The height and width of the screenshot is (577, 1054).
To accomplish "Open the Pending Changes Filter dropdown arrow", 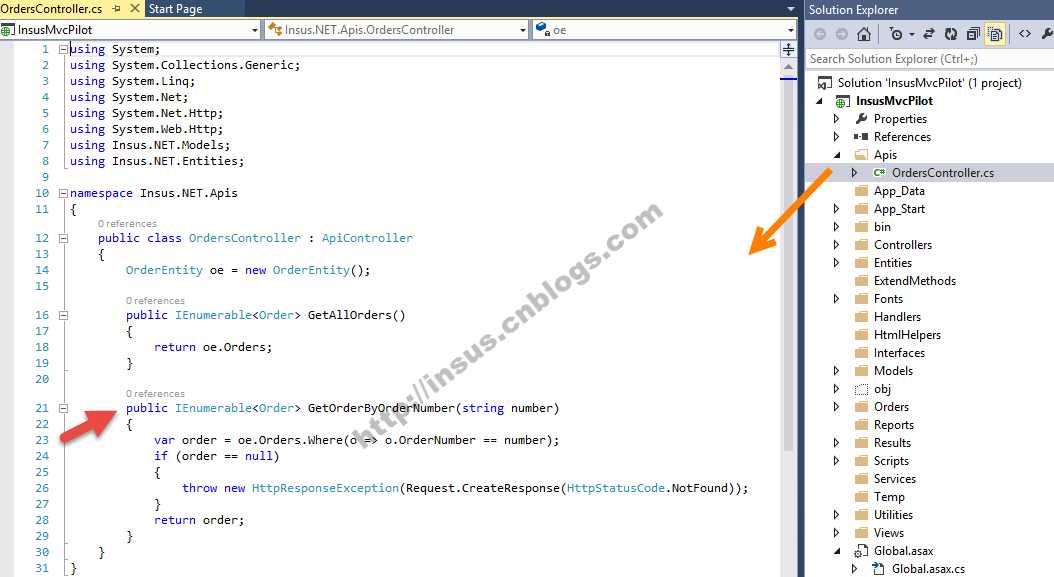I will [911, 34].
